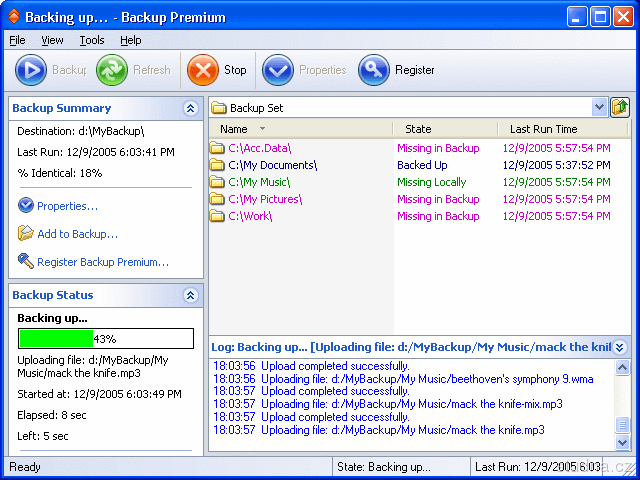This screenshot has height=480, width=640.
Task: Click the % Identical: 18% text
Action: tap(60, 173)
